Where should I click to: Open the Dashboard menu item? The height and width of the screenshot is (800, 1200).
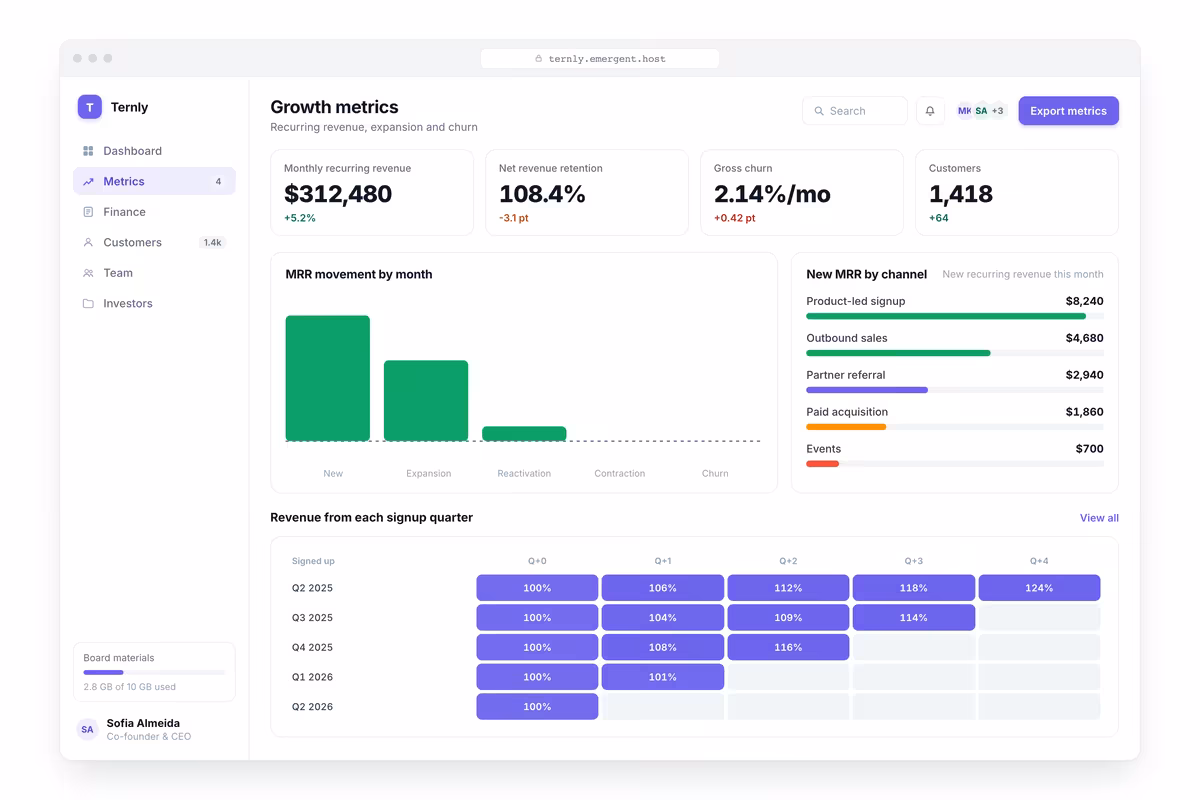[x=154, y=151]
